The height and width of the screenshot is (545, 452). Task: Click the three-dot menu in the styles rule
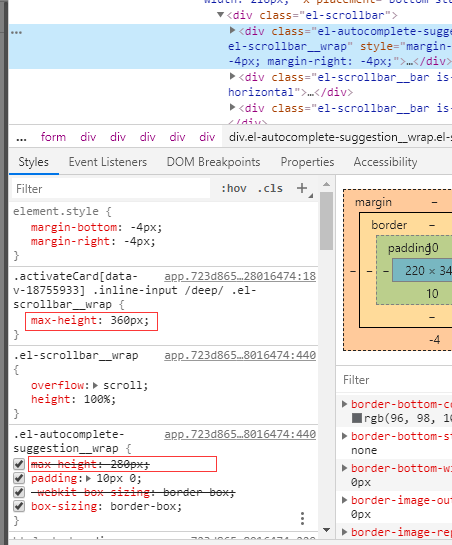[x=302, y=518]
